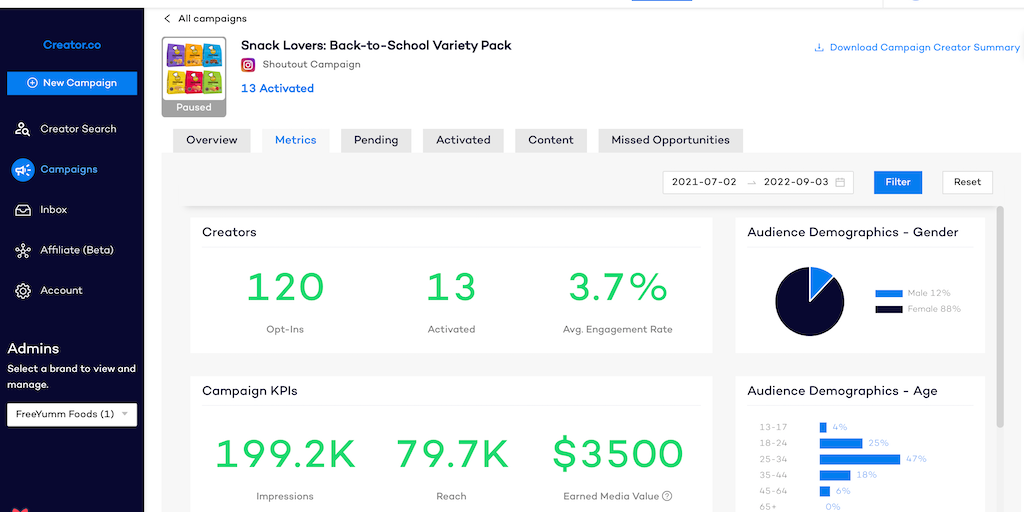Viewport: 1024px width, 512px height.
Task: Click the Campaigns megaphone icon
Action: point(22,170)
